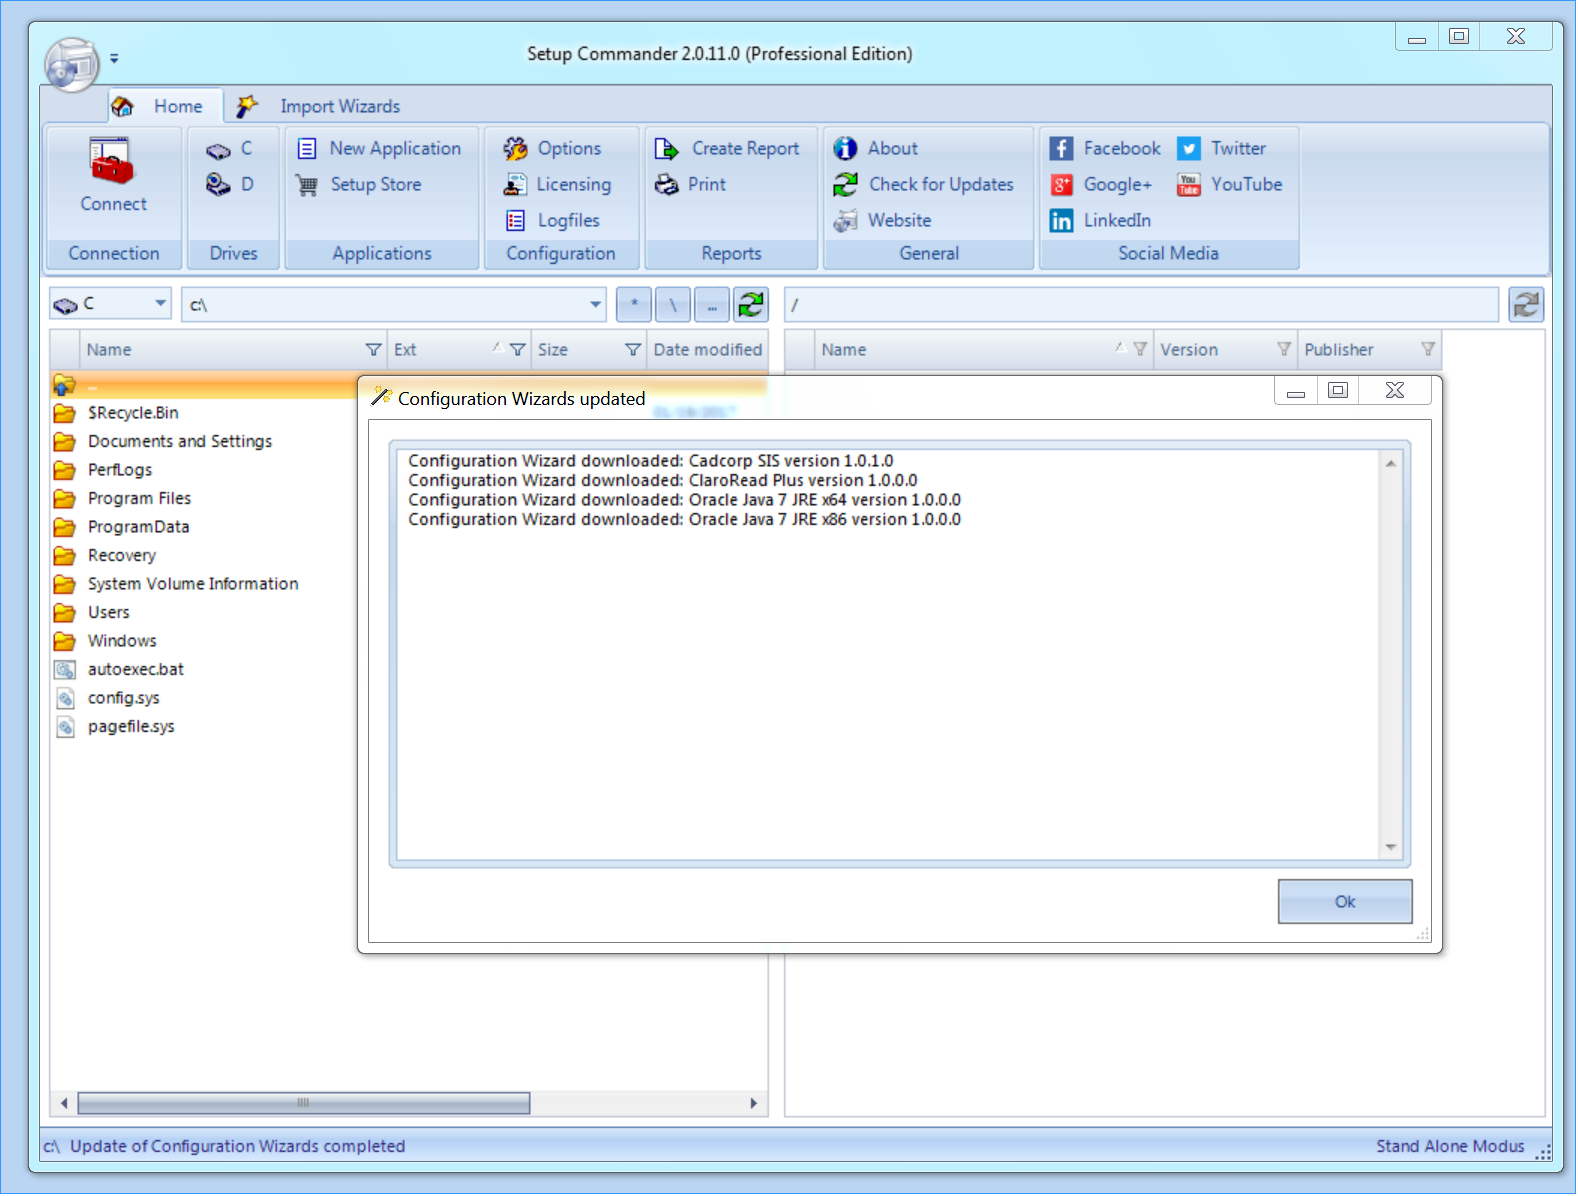Open the quick access toolbar dropdown
This screenshot has height=1196, width=1578.
(x=114, y=58)
